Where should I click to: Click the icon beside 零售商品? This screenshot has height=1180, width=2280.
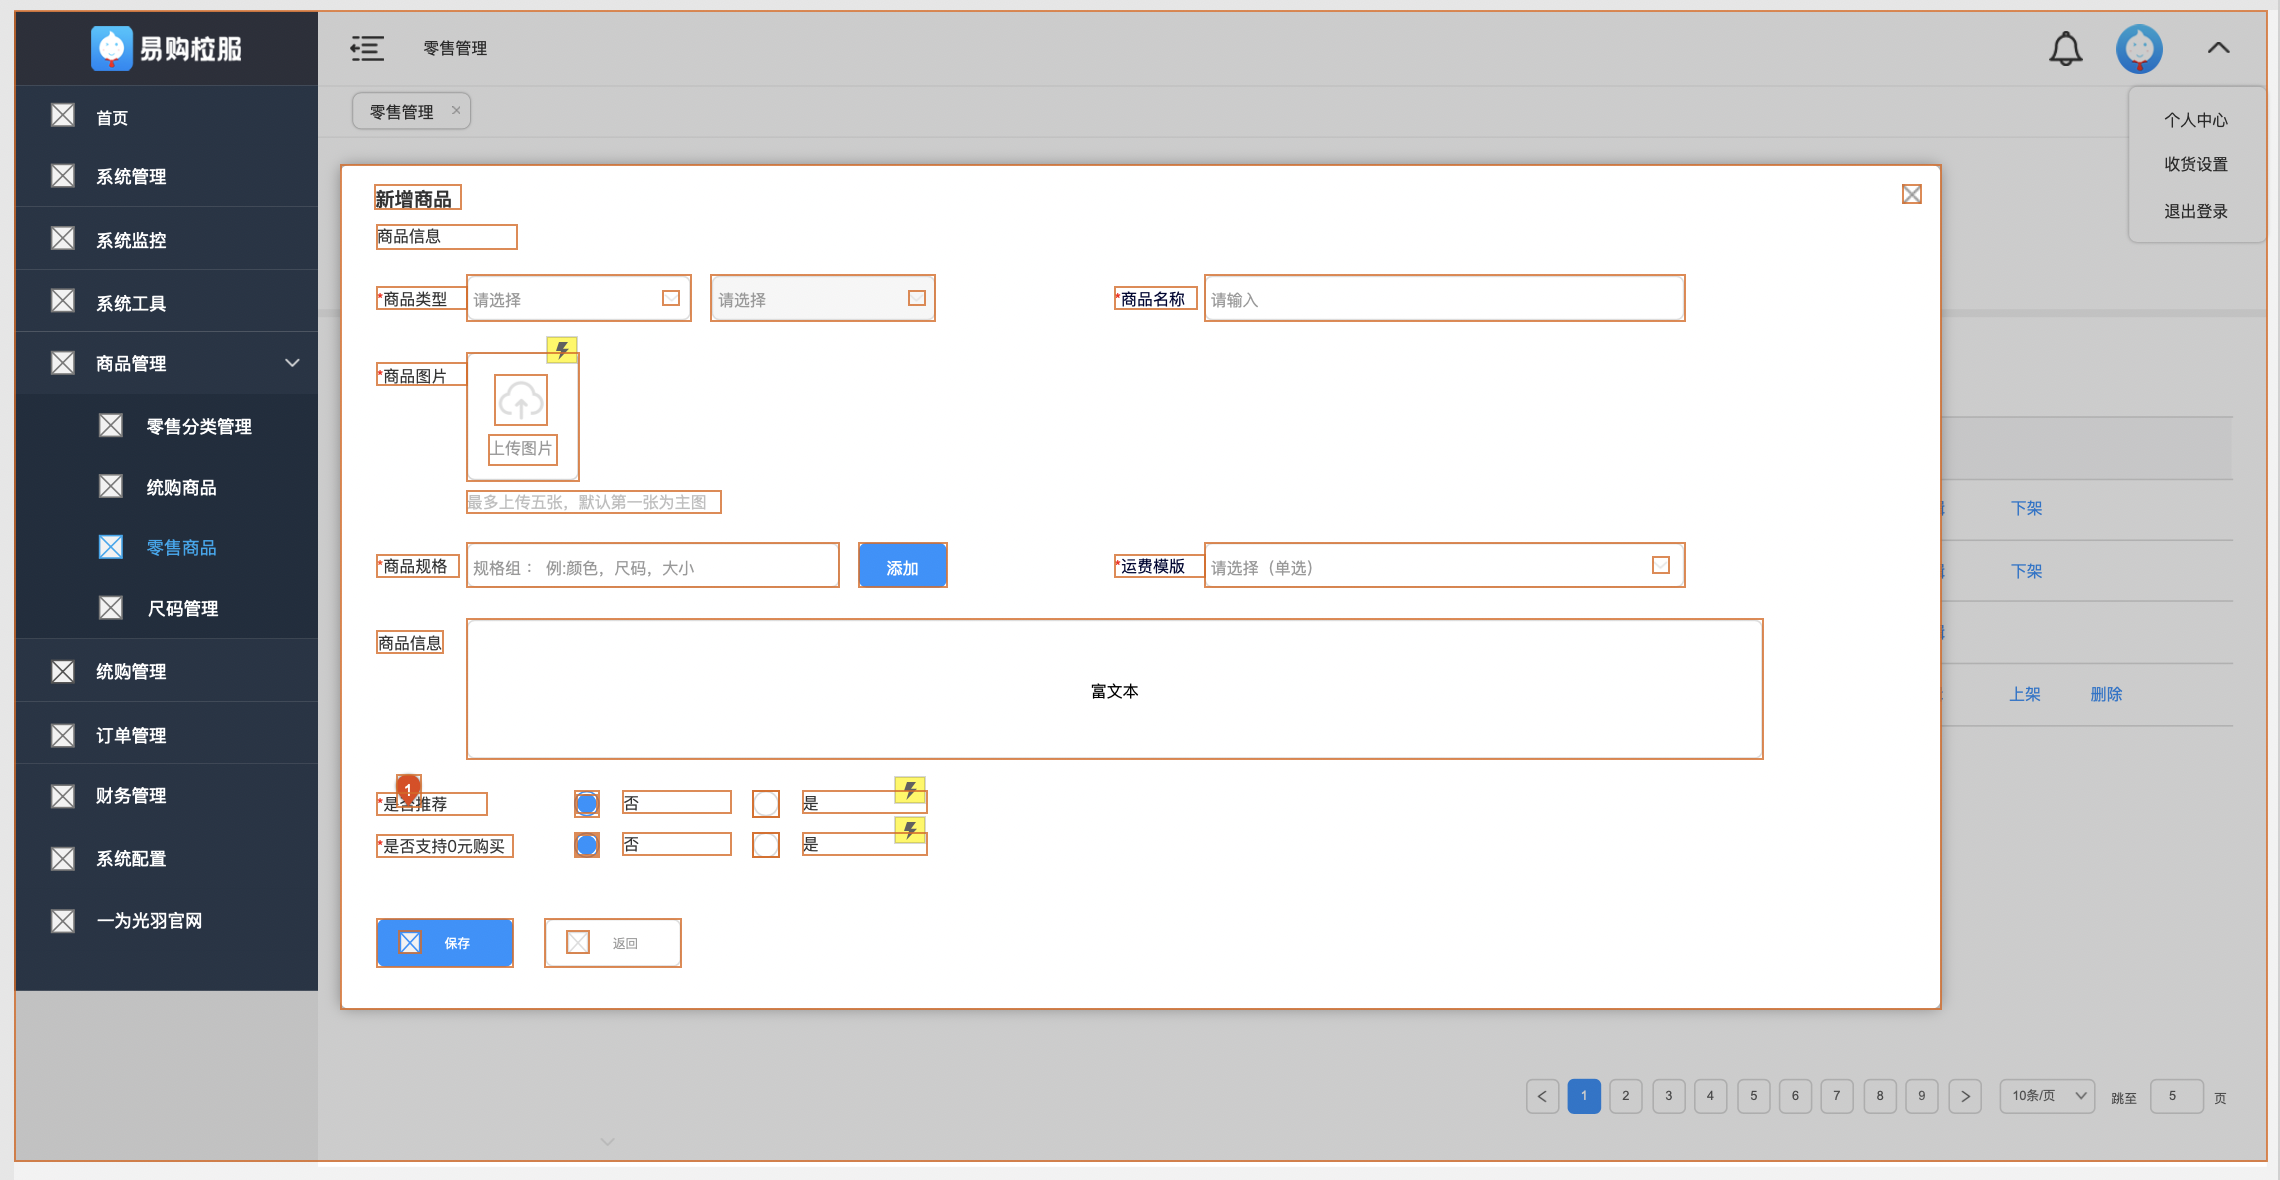coord(111,547)
